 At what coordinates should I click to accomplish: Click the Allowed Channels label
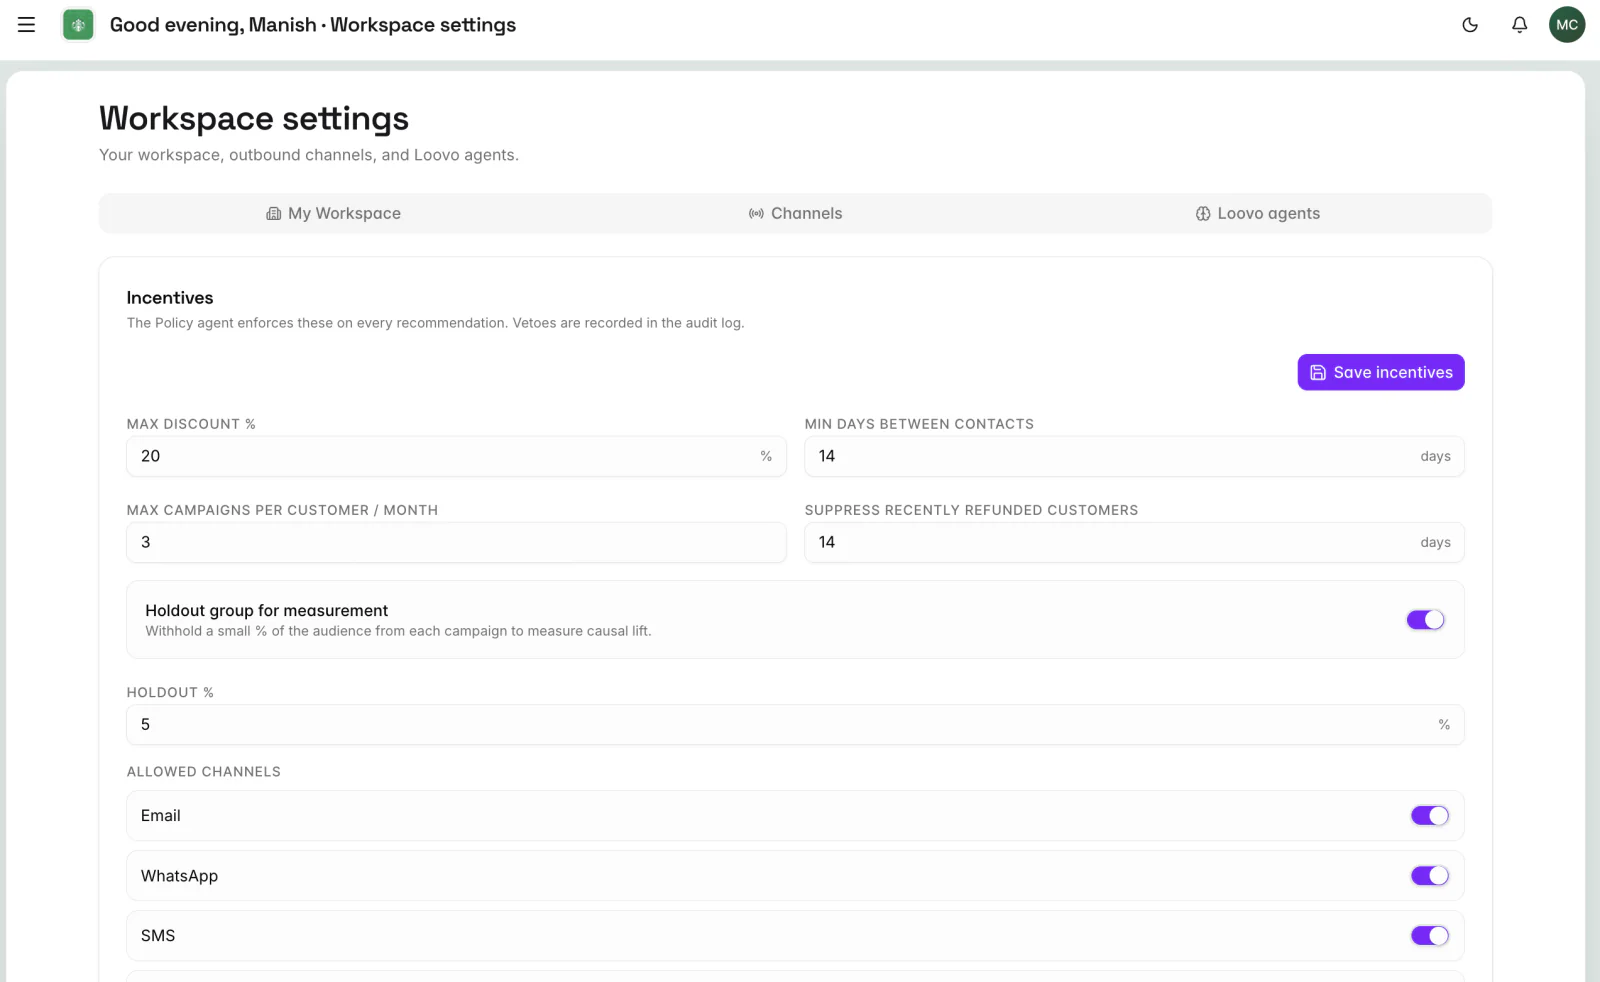(204, 772)
